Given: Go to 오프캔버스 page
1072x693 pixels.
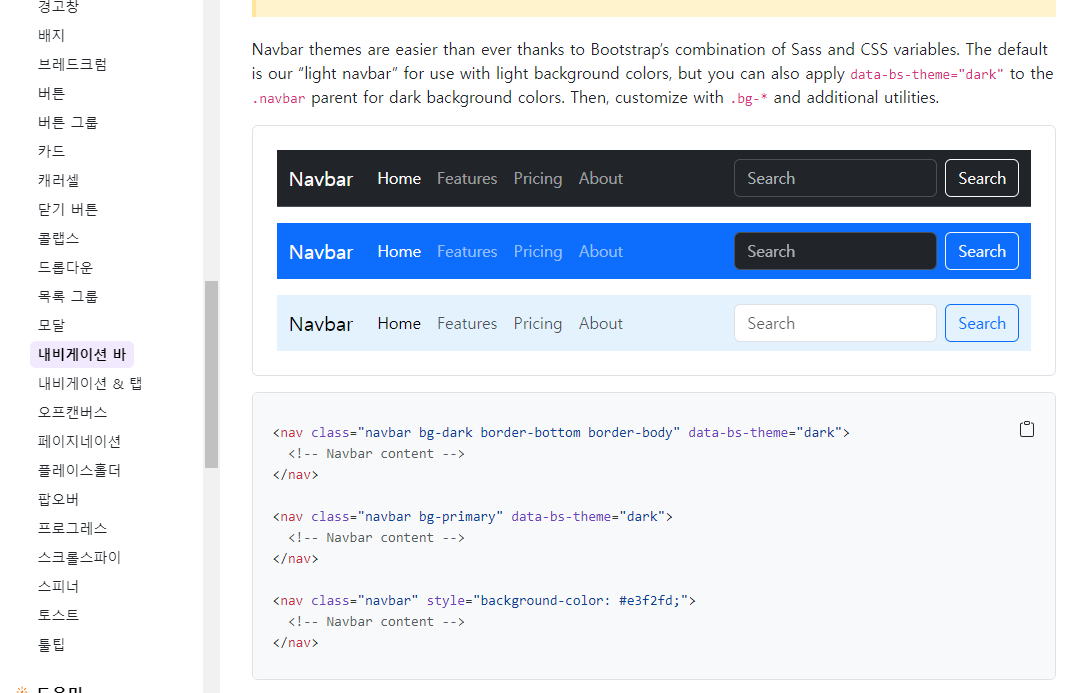Looking at the screenshot, I should (72, 412).
